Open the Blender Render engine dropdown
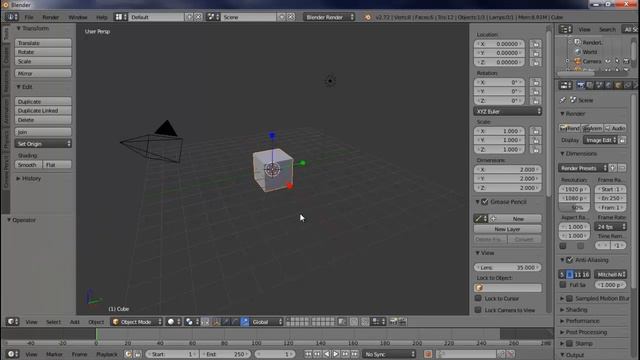The width and height of the screenshot is (640, 360). pos(329,17)
